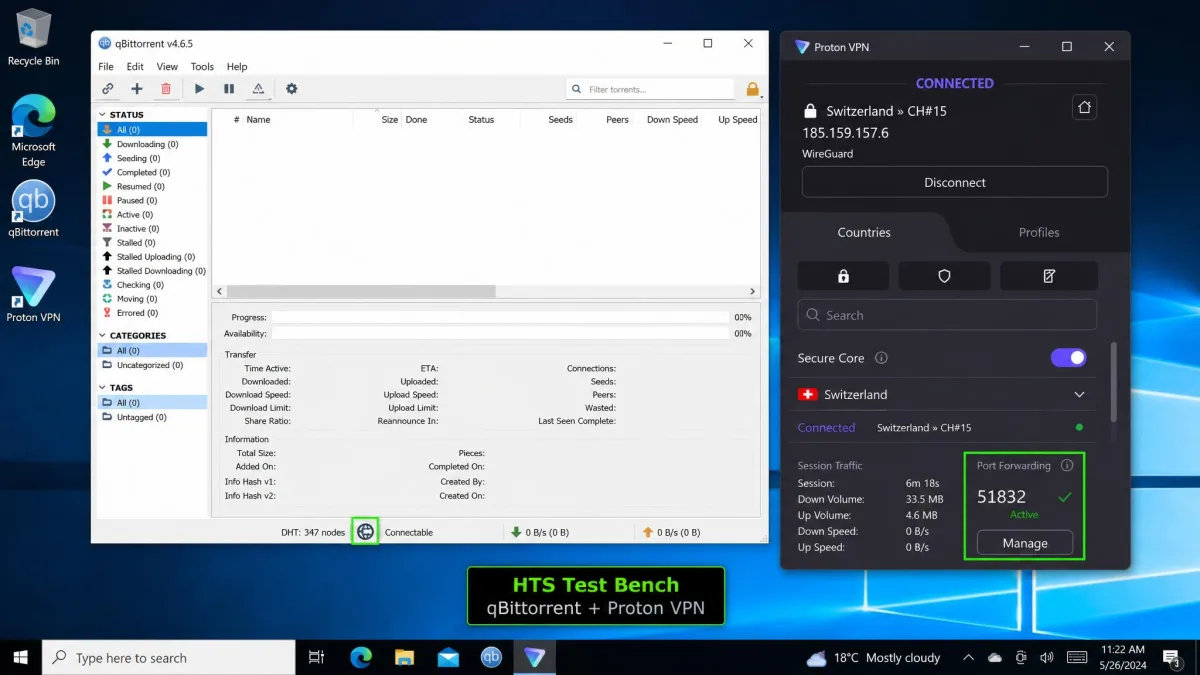Viewport: 1200px width, 675px height.
Task: Open Edit menu in qBittorrent
Action: 135,67
